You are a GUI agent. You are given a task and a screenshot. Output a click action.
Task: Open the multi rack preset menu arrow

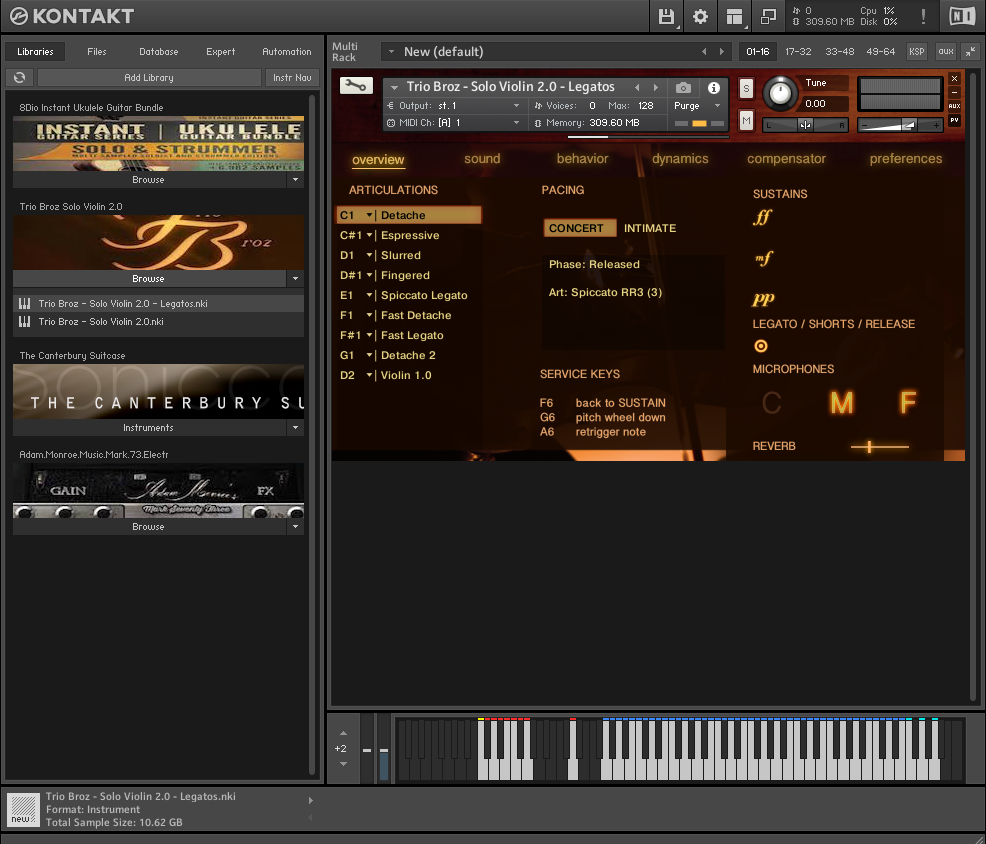click(391, 52)
